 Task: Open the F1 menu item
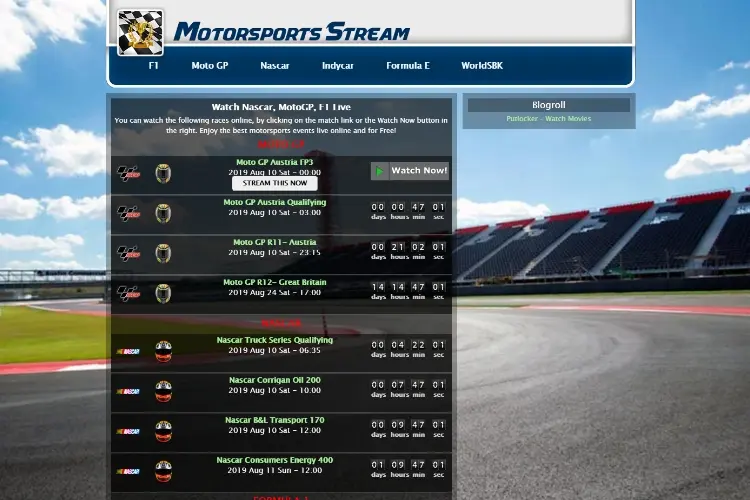pyautogui.click(x=153, y=66)
